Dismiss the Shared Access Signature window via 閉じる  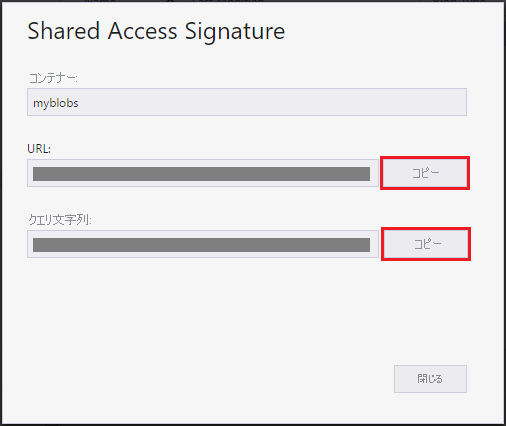tap(430, 379)
